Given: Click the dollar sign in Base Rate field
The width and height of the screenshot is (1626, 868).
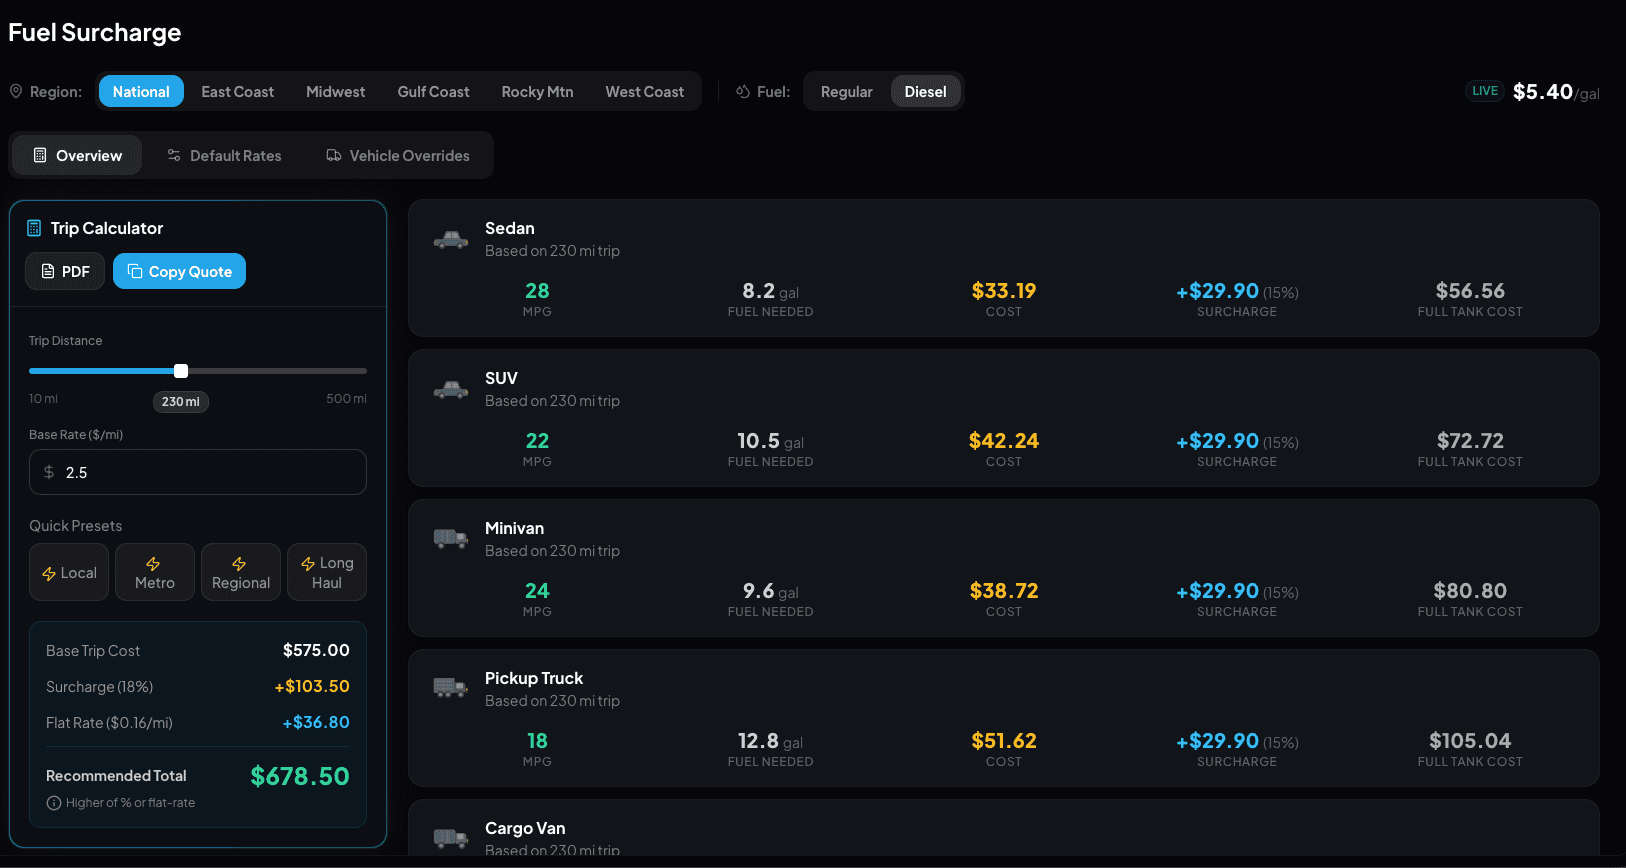Looking at the screenshot, I should pos(49,472).
